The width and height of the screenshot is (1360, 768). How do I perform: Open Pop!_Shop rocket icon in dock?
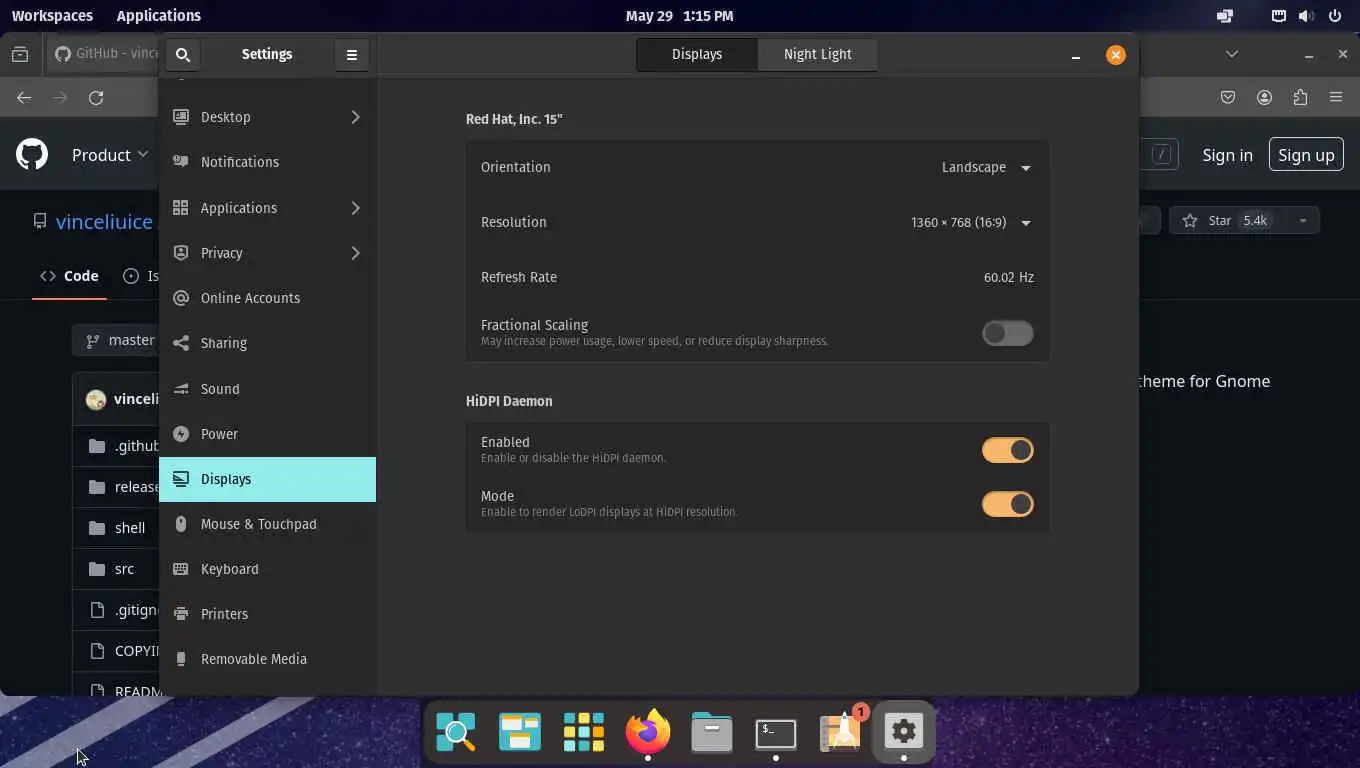pos(840,732)
